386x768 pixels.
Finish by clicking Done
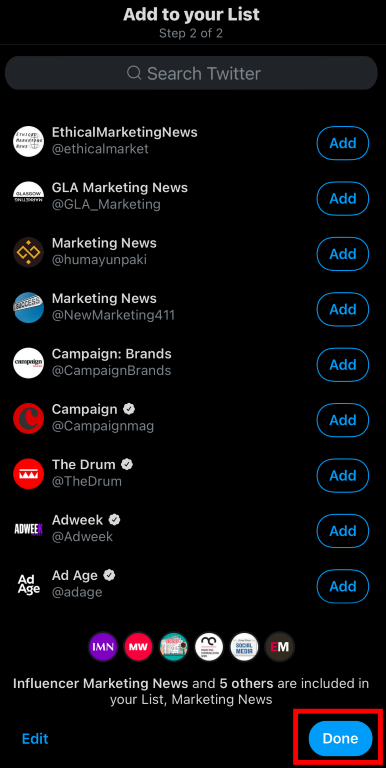340,739
